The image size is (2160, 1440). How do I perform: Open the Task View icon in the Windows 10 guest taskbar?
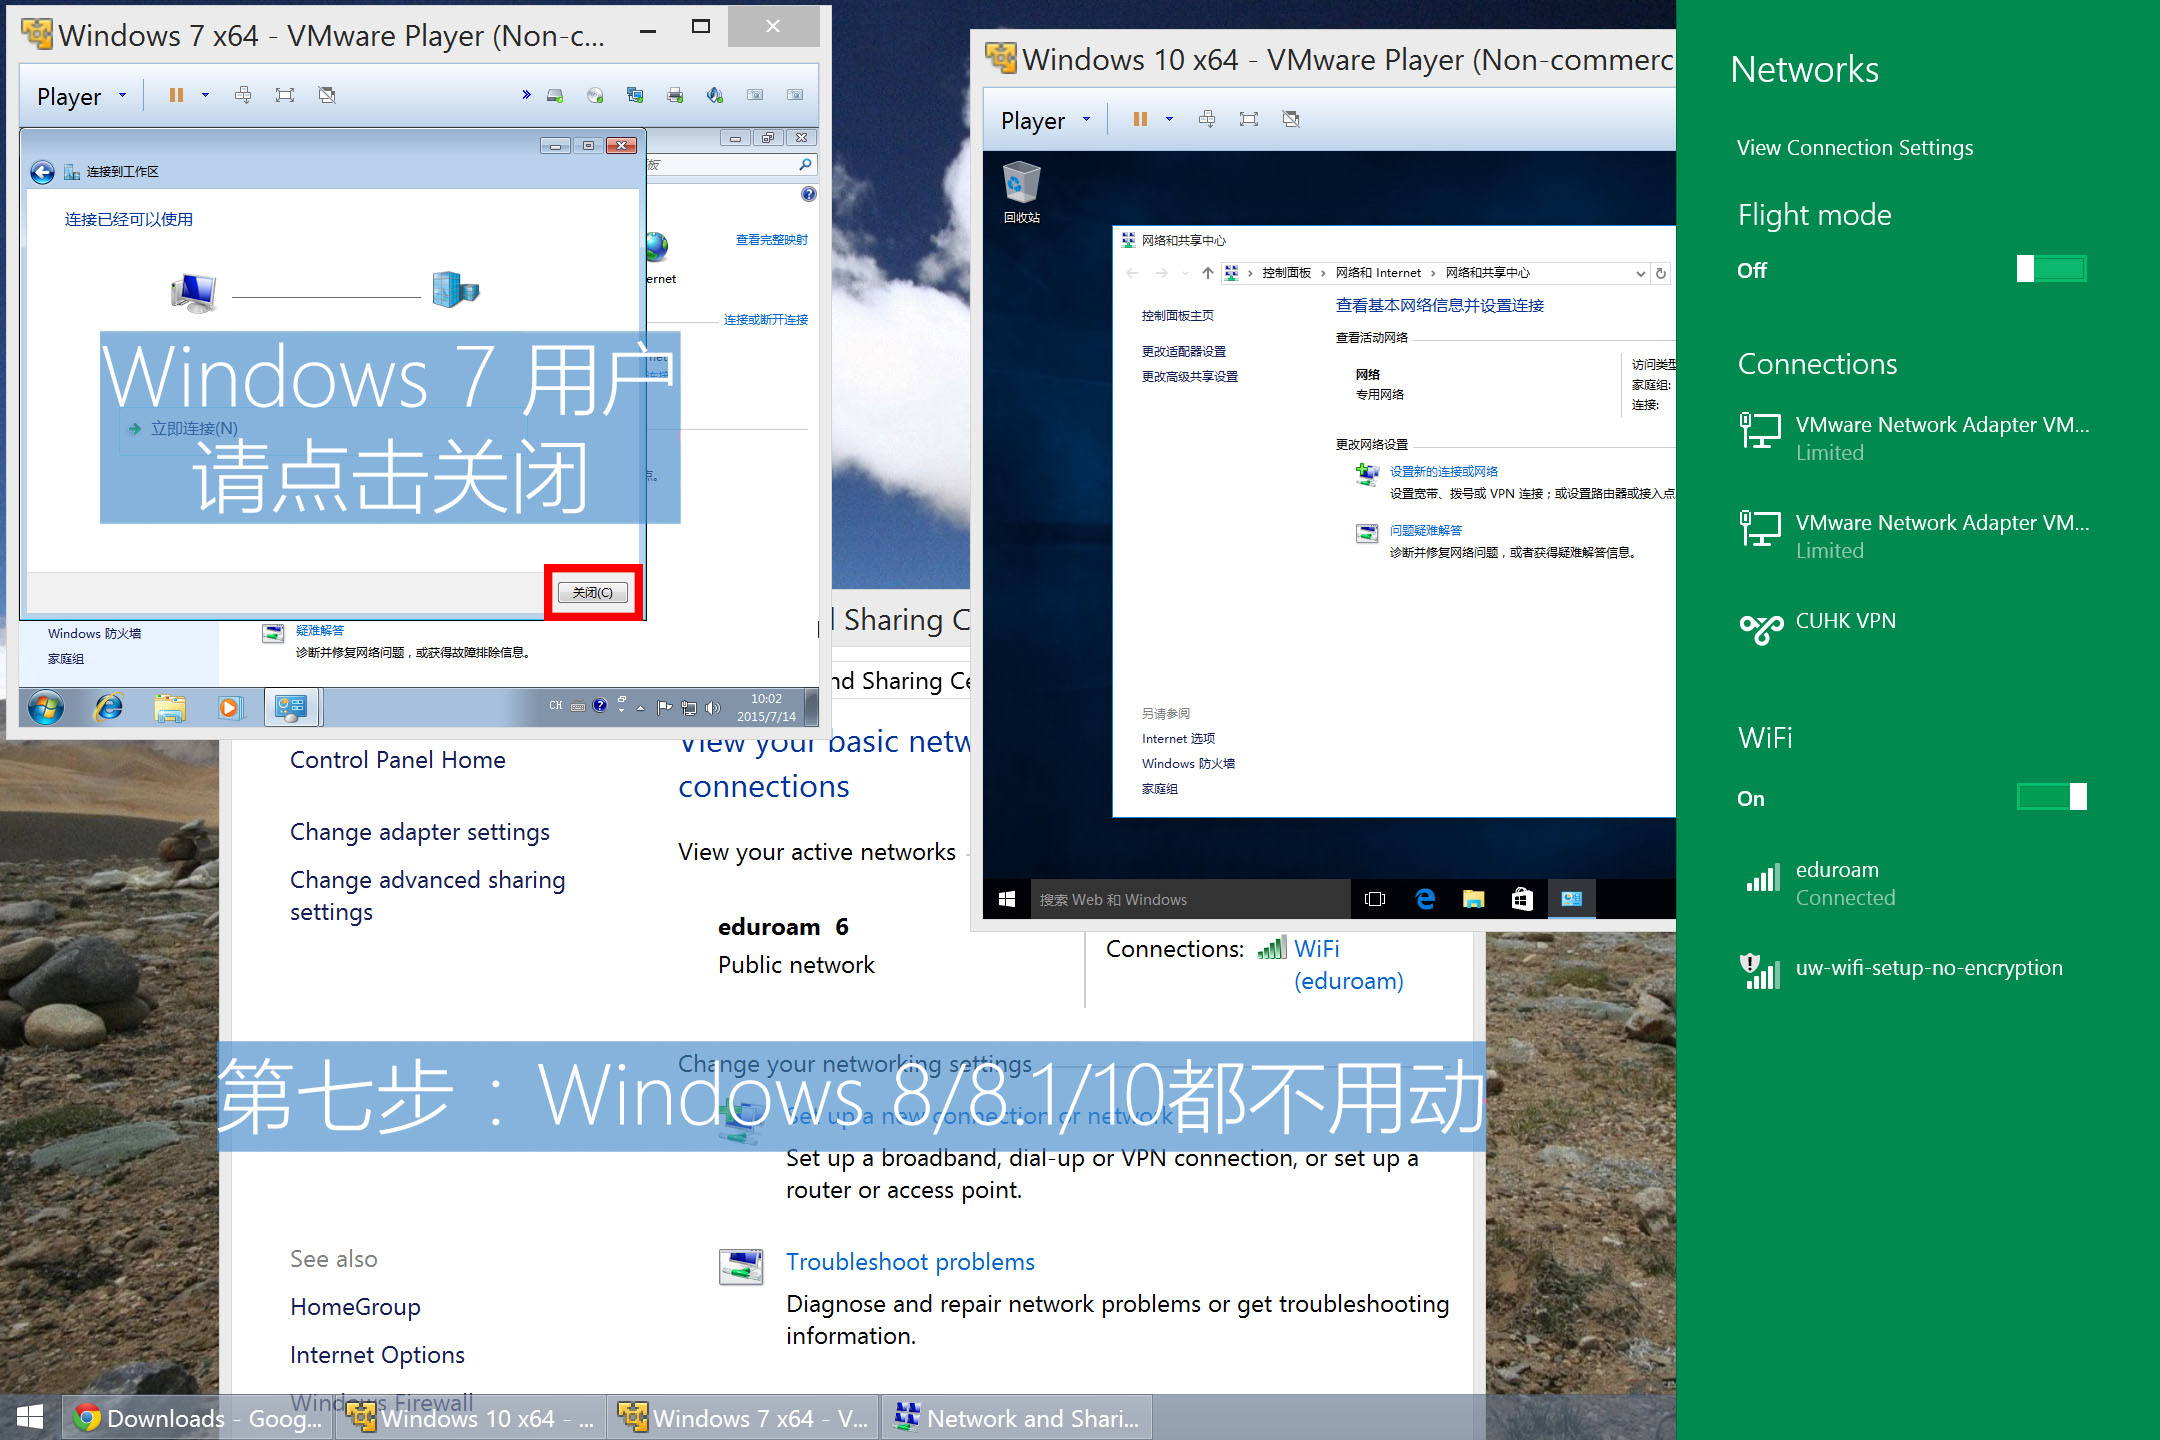coord(1375,899)
